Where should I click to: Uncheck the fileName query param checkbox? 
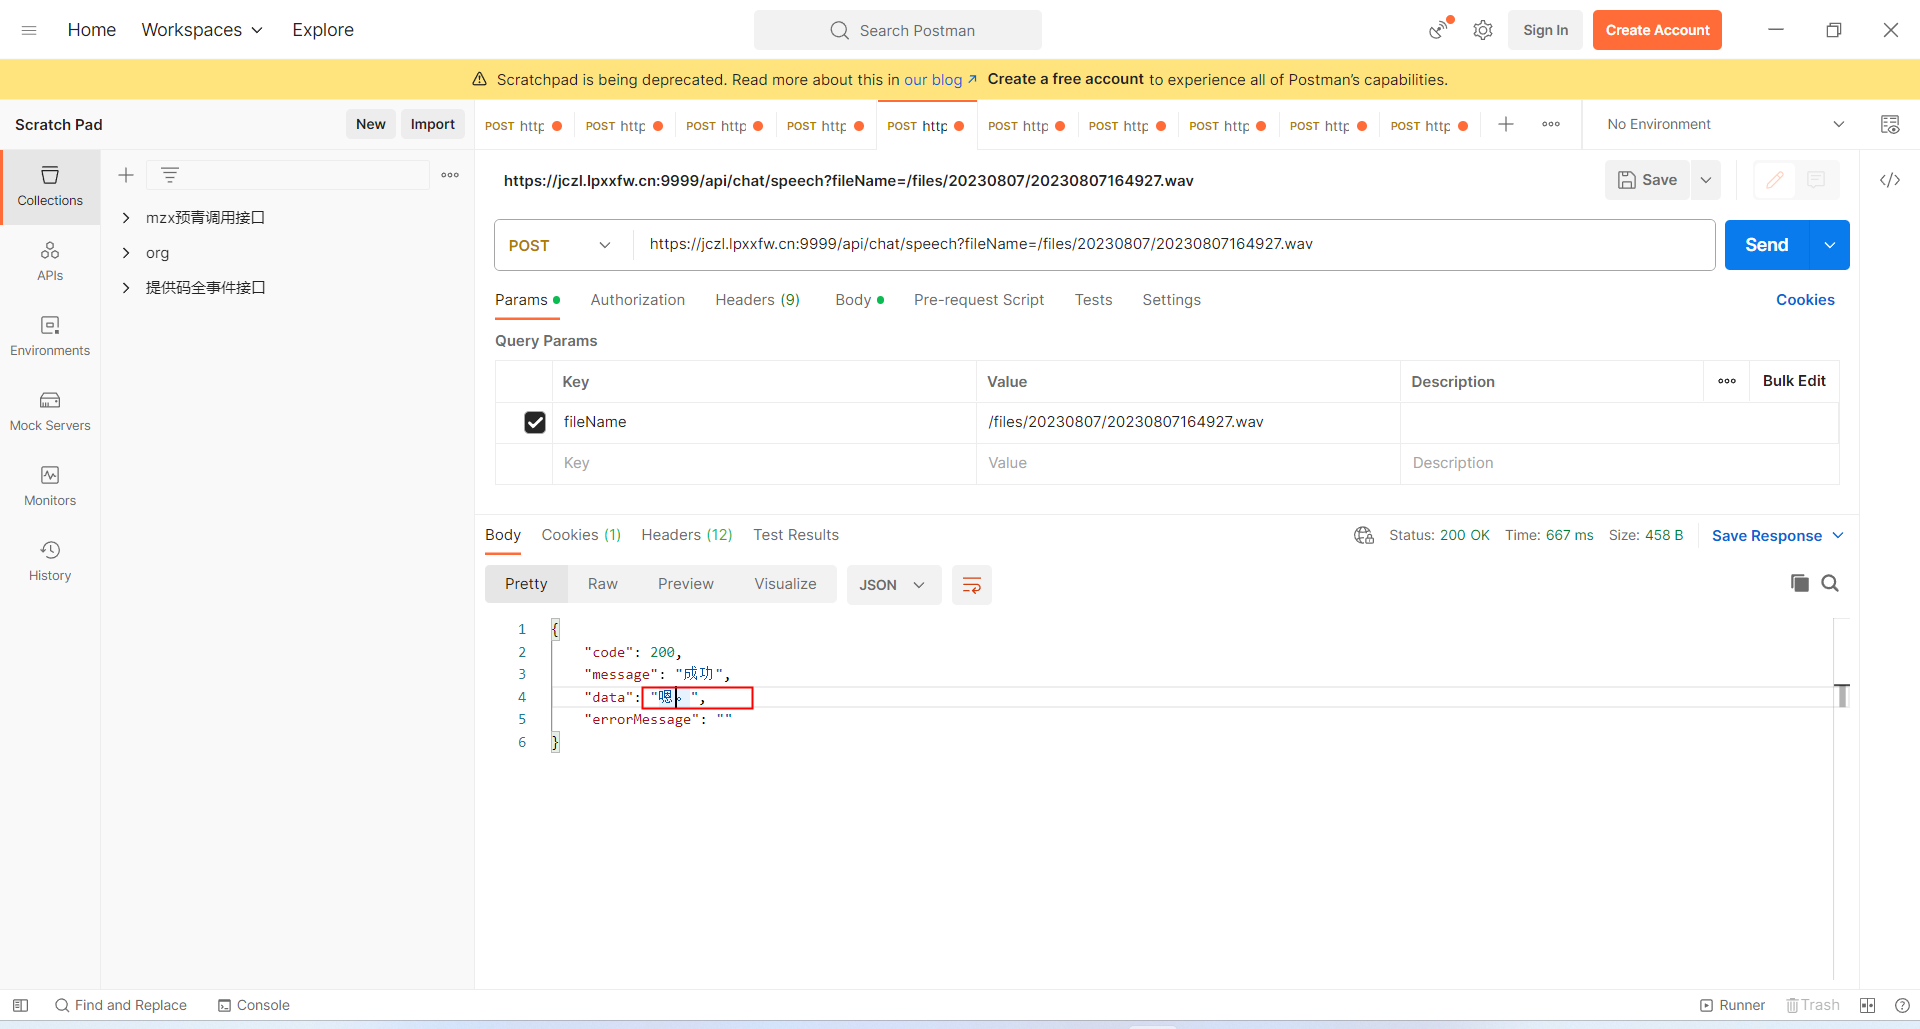pyautogui.click(x=535, y=422)
